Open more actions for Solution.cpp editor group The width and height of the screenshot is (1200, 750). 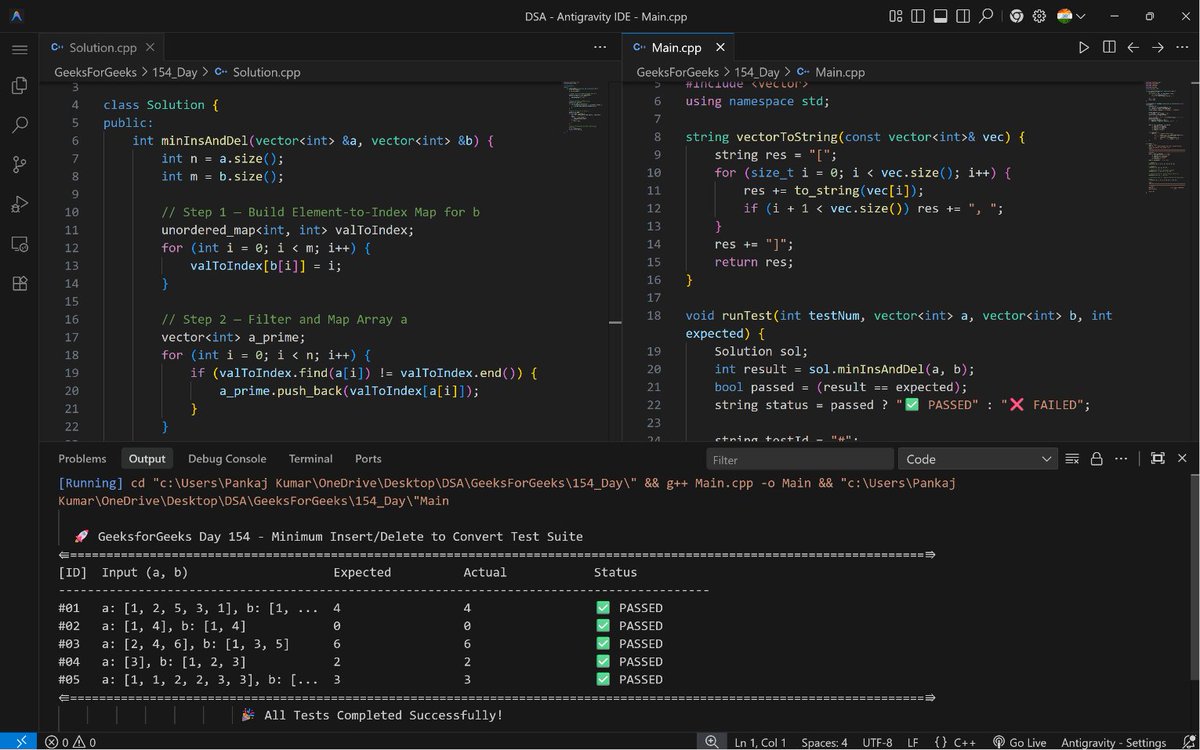click(600, 47)
